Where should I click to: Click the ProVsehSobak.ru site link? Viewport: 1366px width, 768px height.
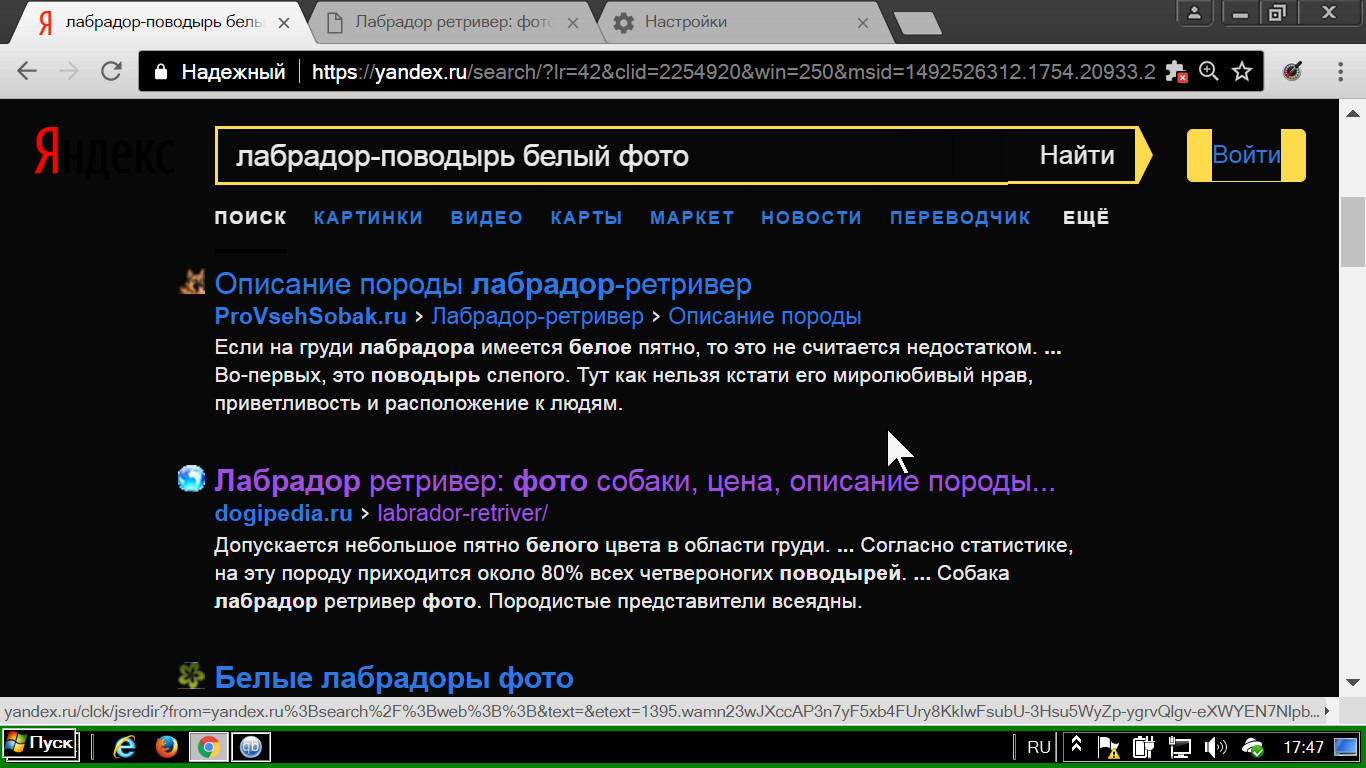click(311, 317)
